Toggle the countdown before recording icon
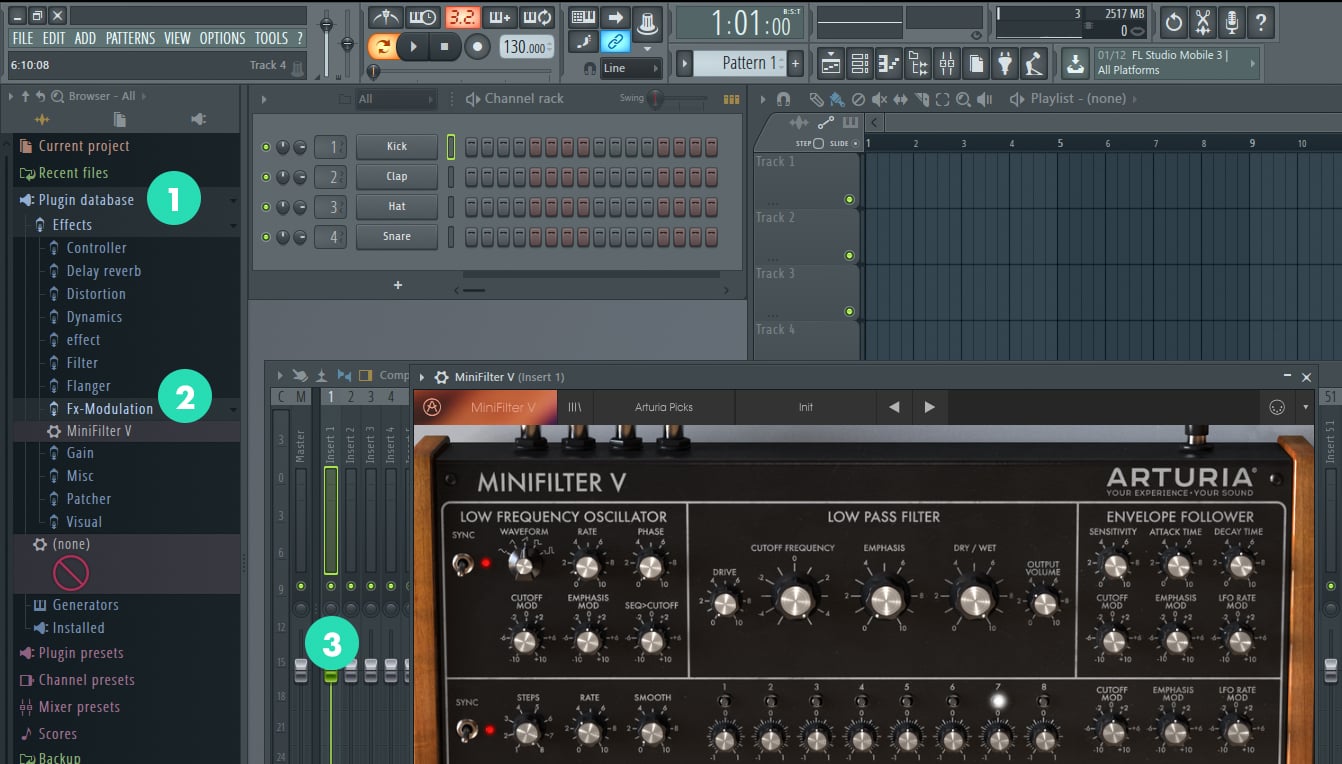Screen dimensions: 1342x764 coord(462,18)
